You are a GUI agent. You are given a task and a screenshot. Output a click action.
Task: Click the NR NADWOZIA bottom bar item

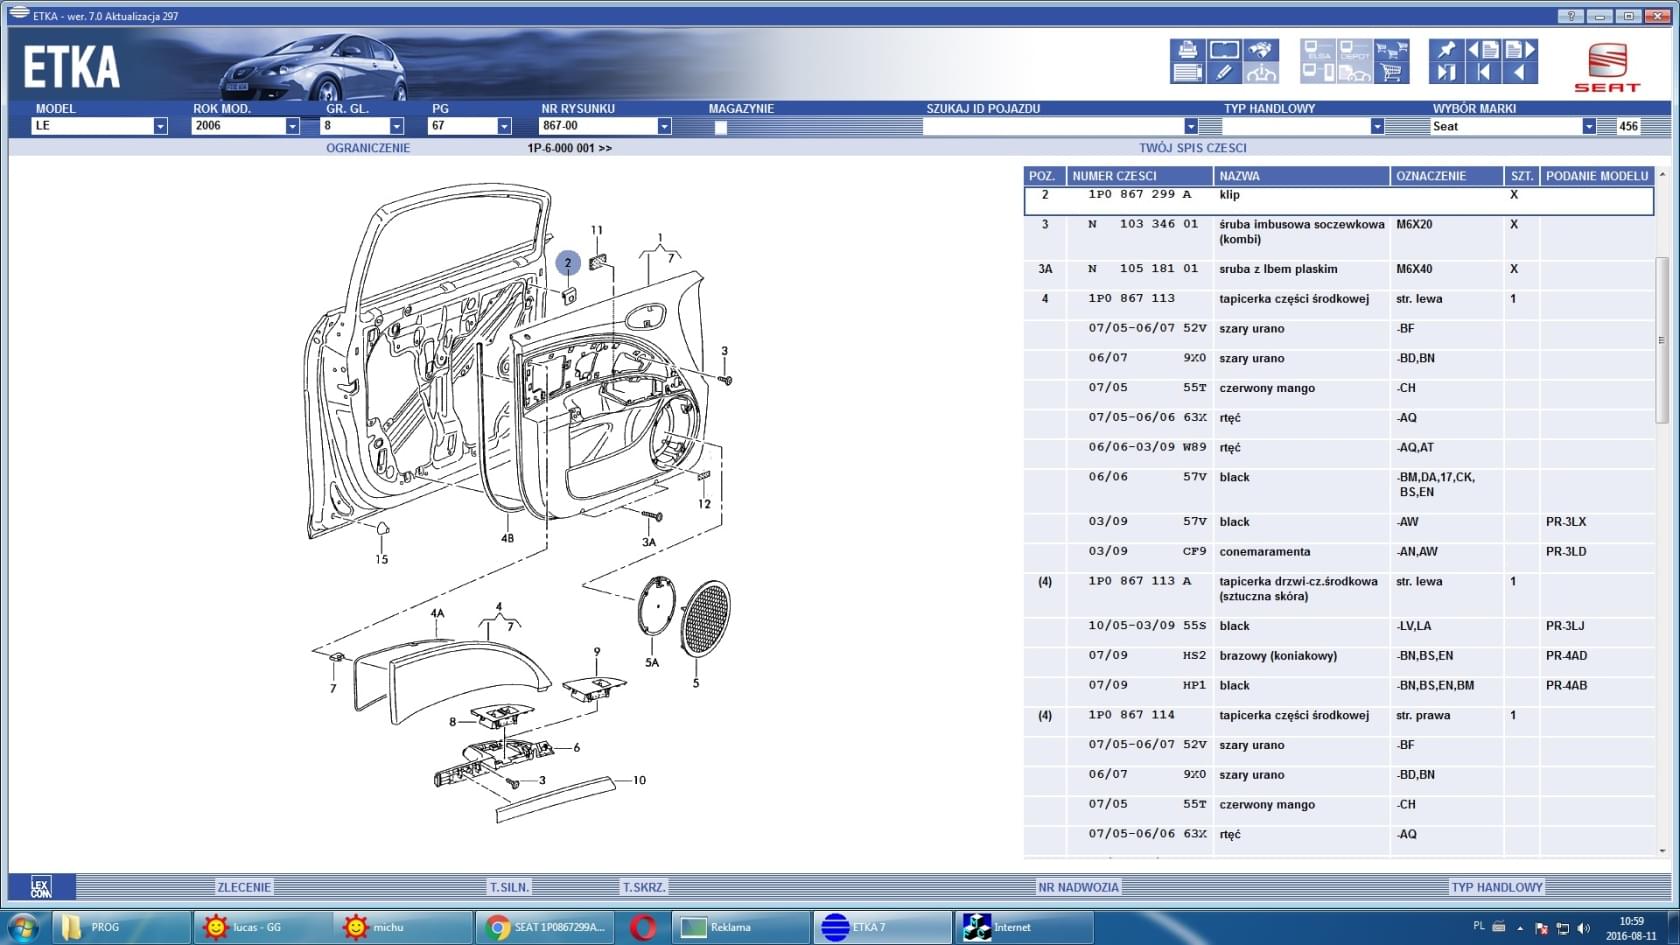[x=1078, y=887]
